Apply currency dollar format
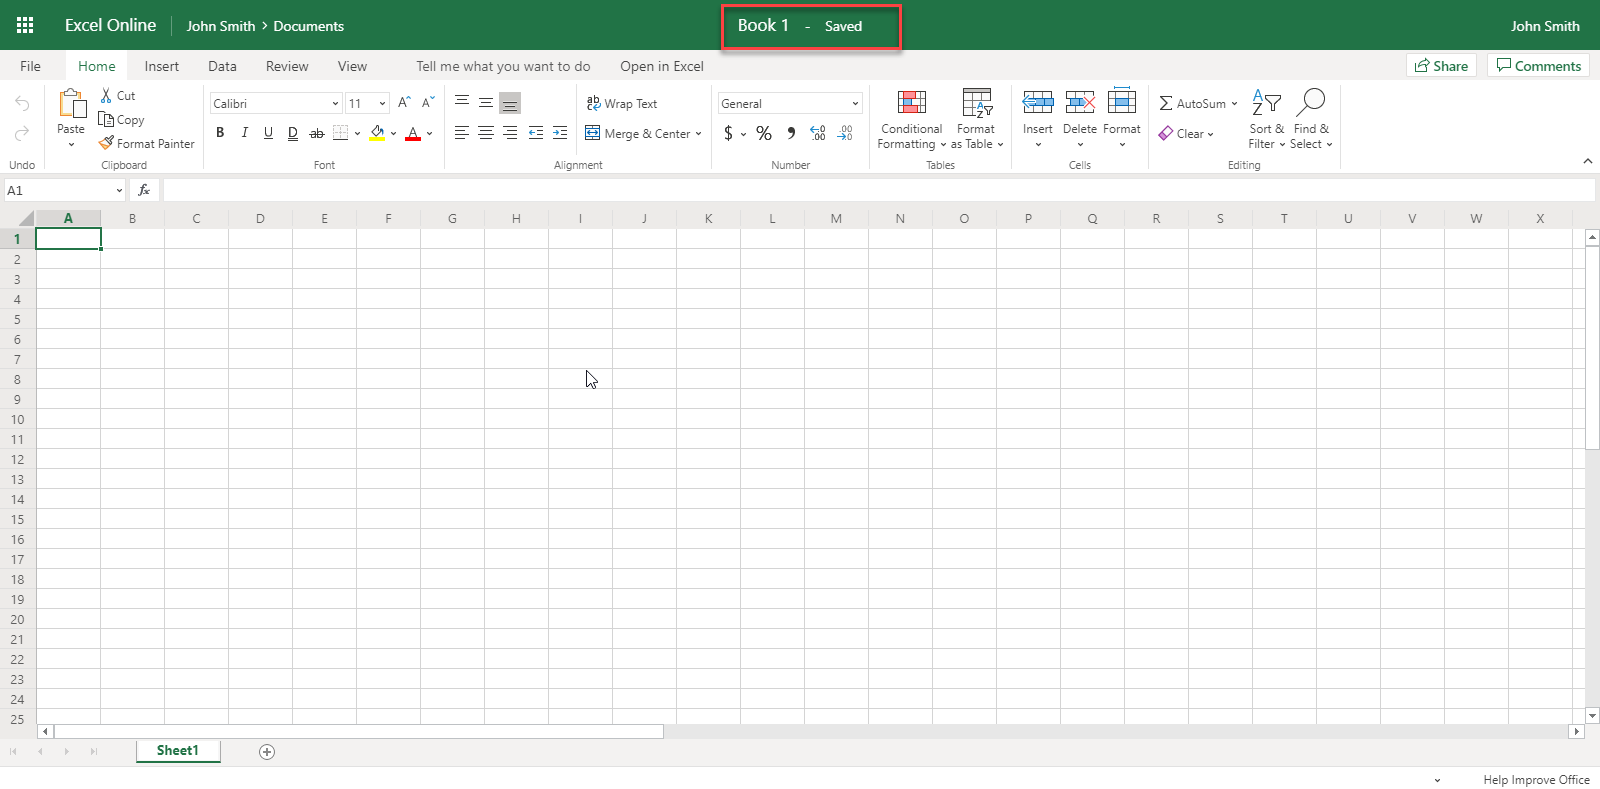 pos(728,133)
